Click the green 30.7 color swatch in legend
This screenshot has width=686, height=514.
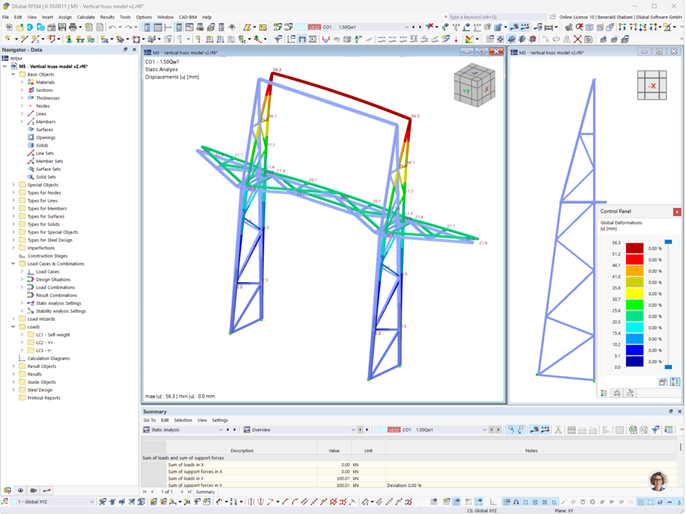[x=634, y=305]
